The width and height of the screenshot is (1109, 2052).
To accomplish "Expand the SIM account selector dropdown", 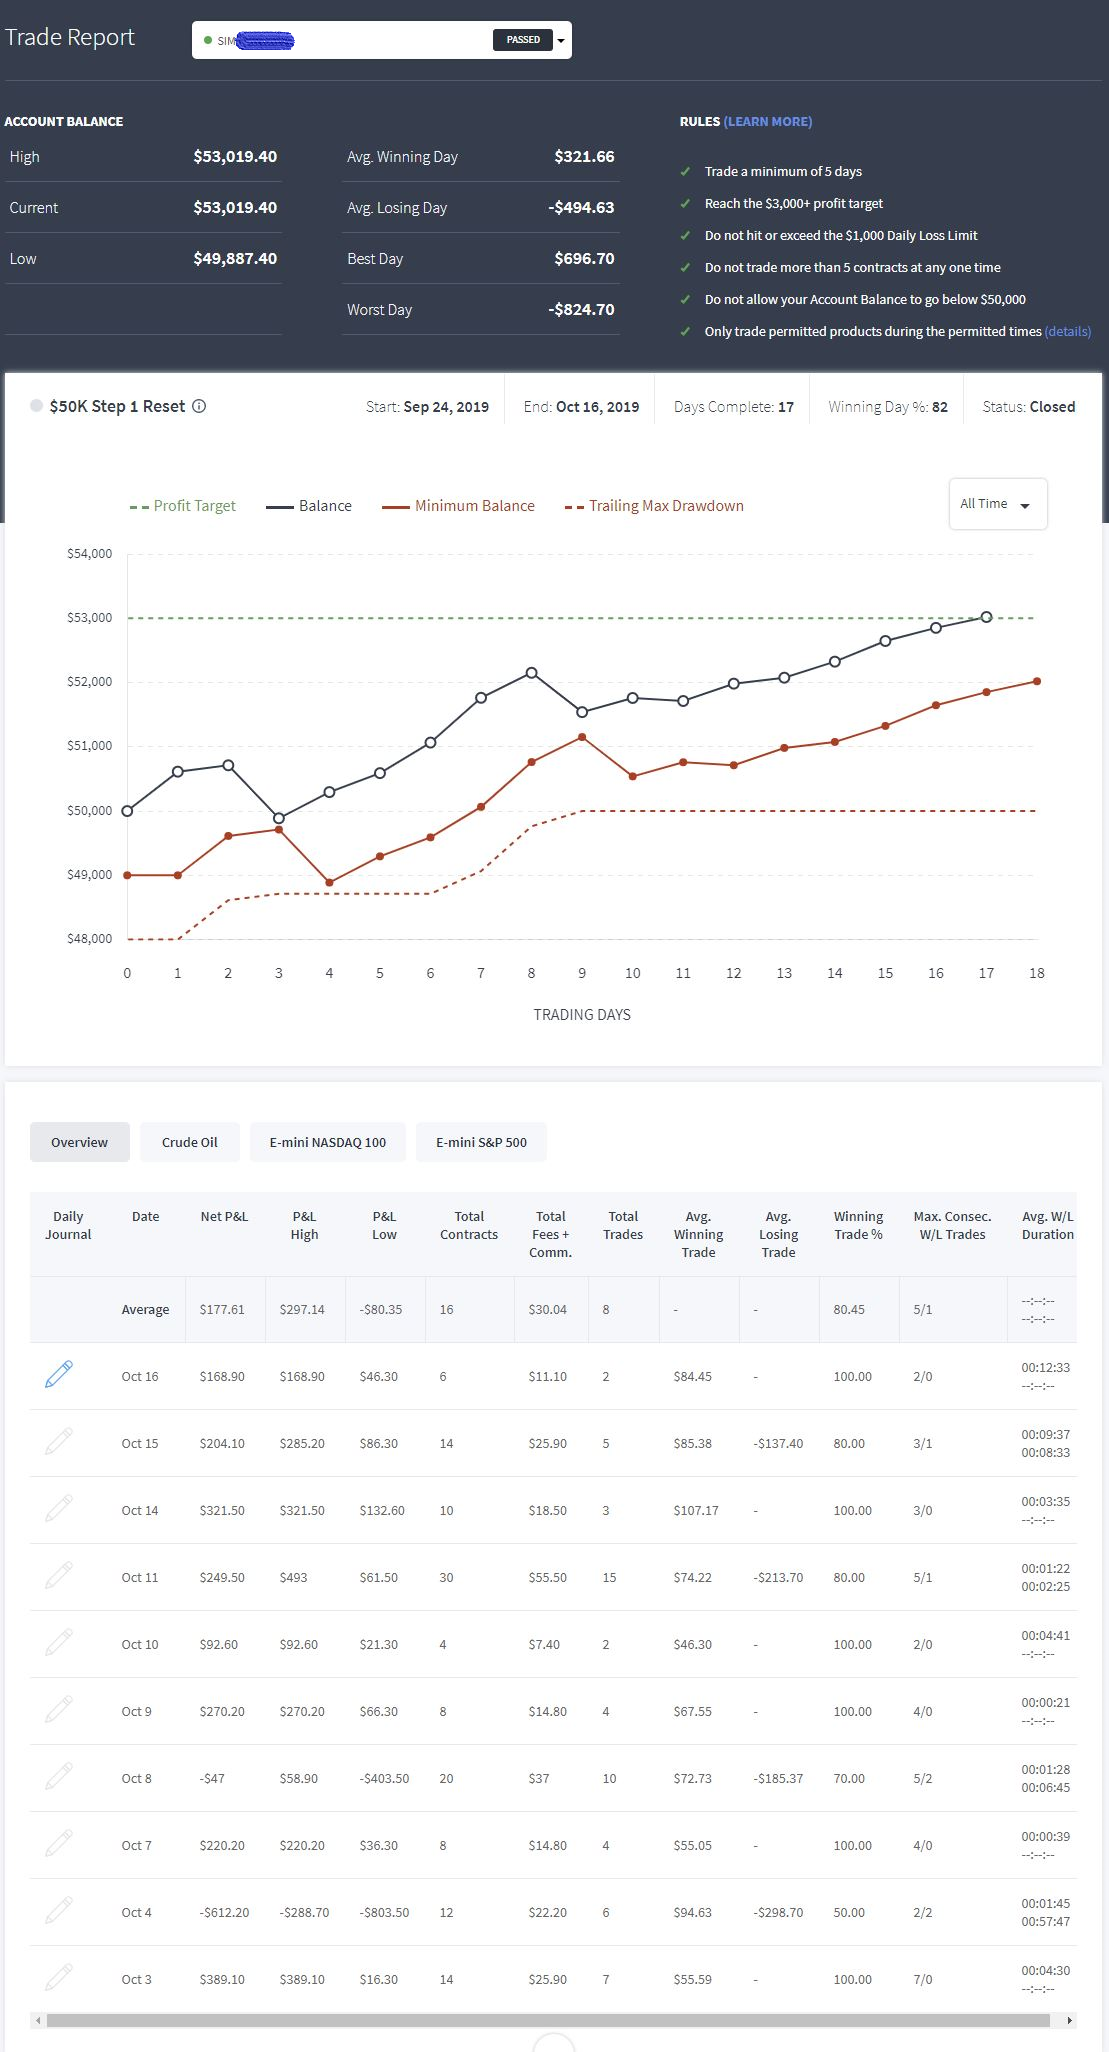I will tap(381, 40).
